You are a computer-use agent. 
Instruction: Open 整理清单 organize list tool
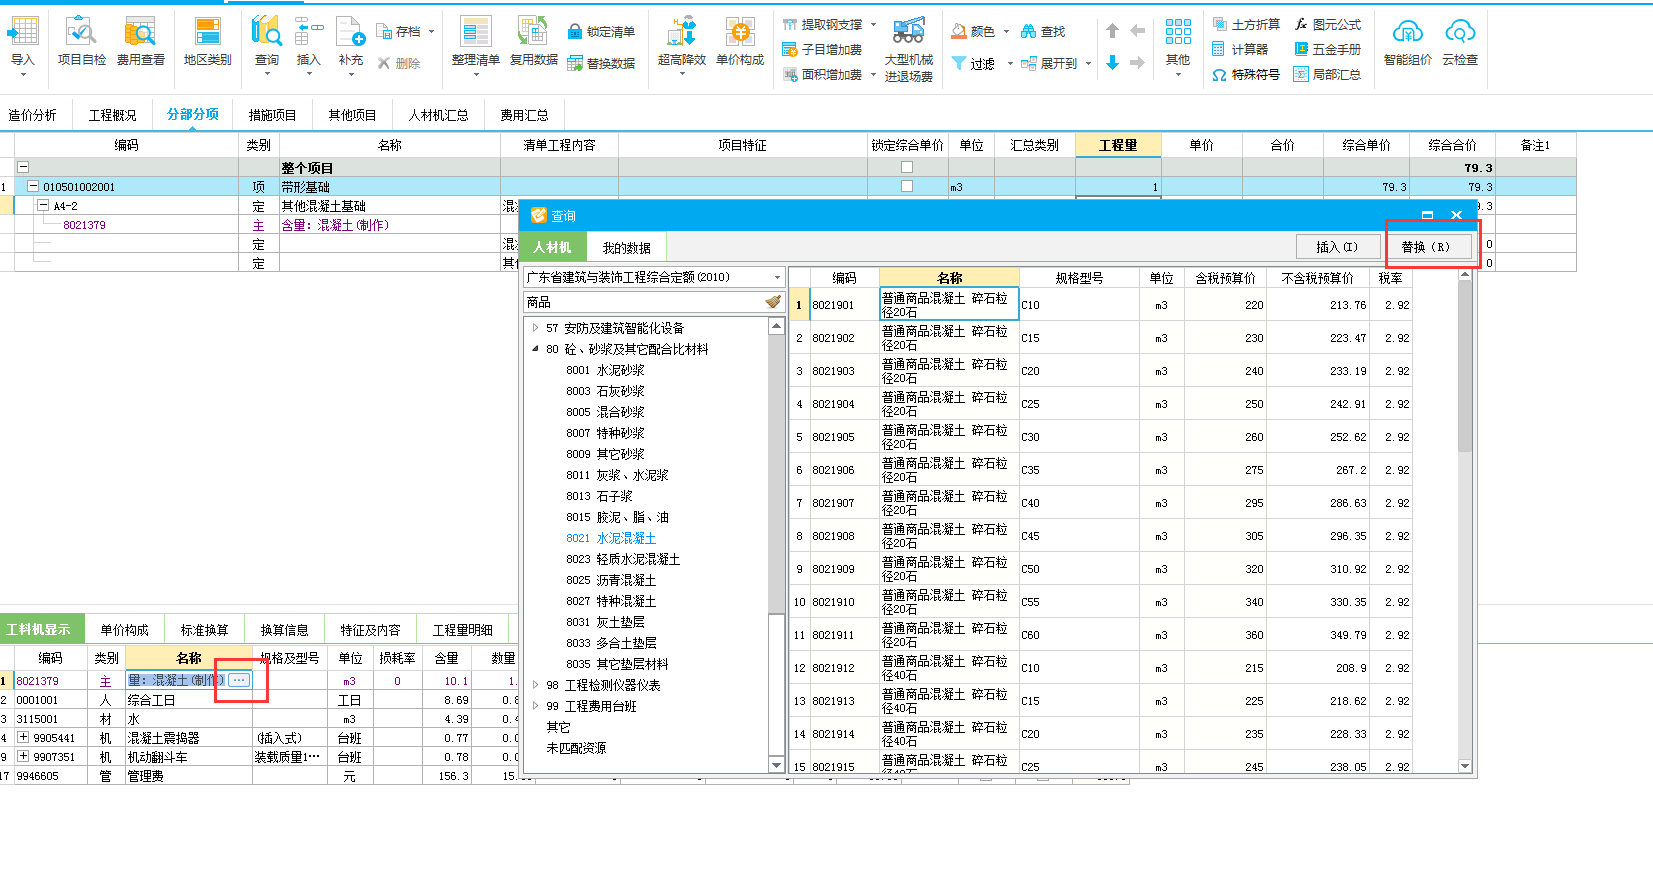(475, 42)
